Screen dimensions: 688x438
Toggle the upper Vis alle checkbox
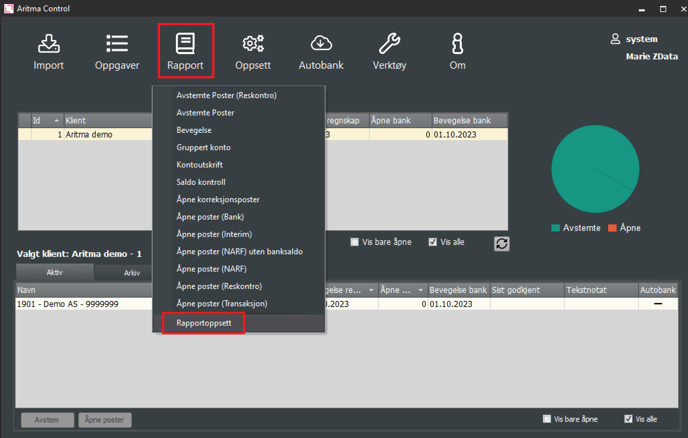(x=432, y=242)
